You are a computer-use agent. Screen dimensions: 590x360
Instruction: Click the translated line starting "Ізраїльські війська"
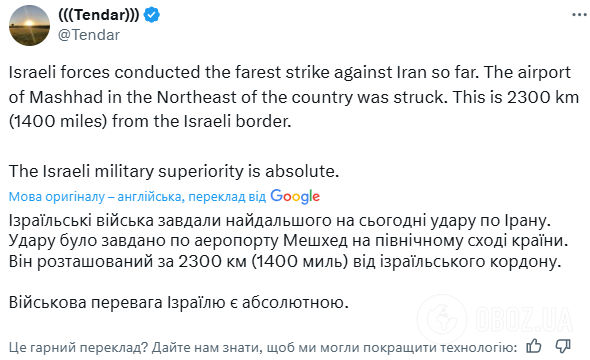[x=280, y=220]
